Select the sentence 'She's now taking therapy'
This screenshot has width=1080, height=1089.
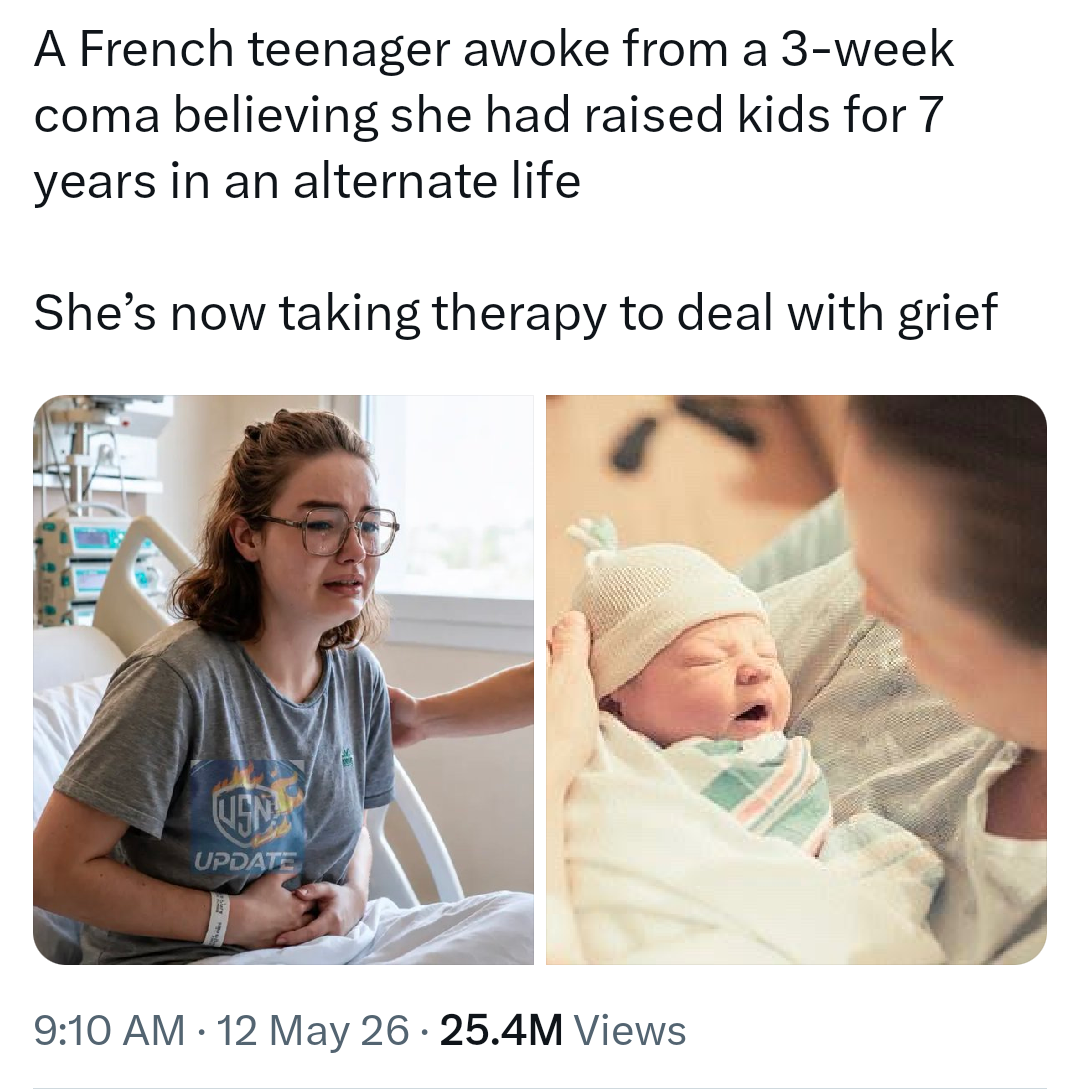coord(515,314)
